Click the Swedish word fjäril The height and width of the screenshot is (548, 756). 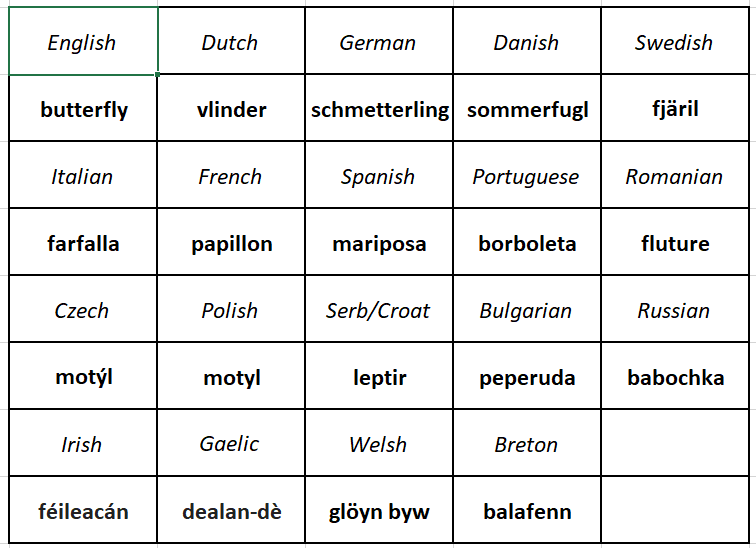pos(675,109)
